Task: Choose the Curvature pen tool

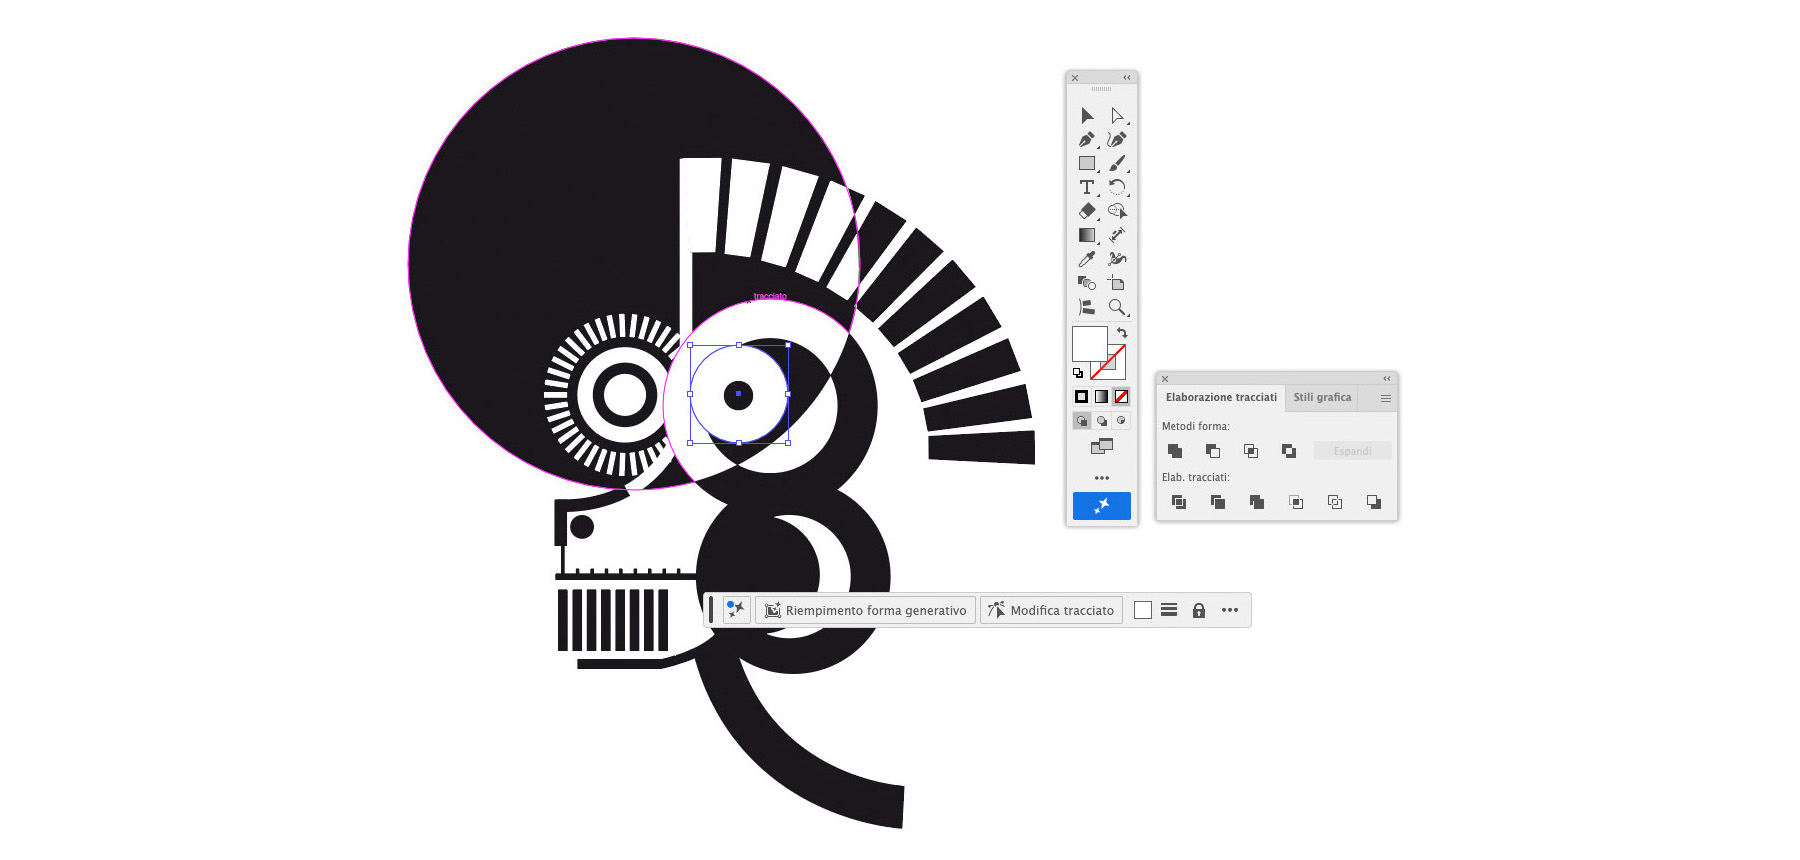Action: point(1117,140)
